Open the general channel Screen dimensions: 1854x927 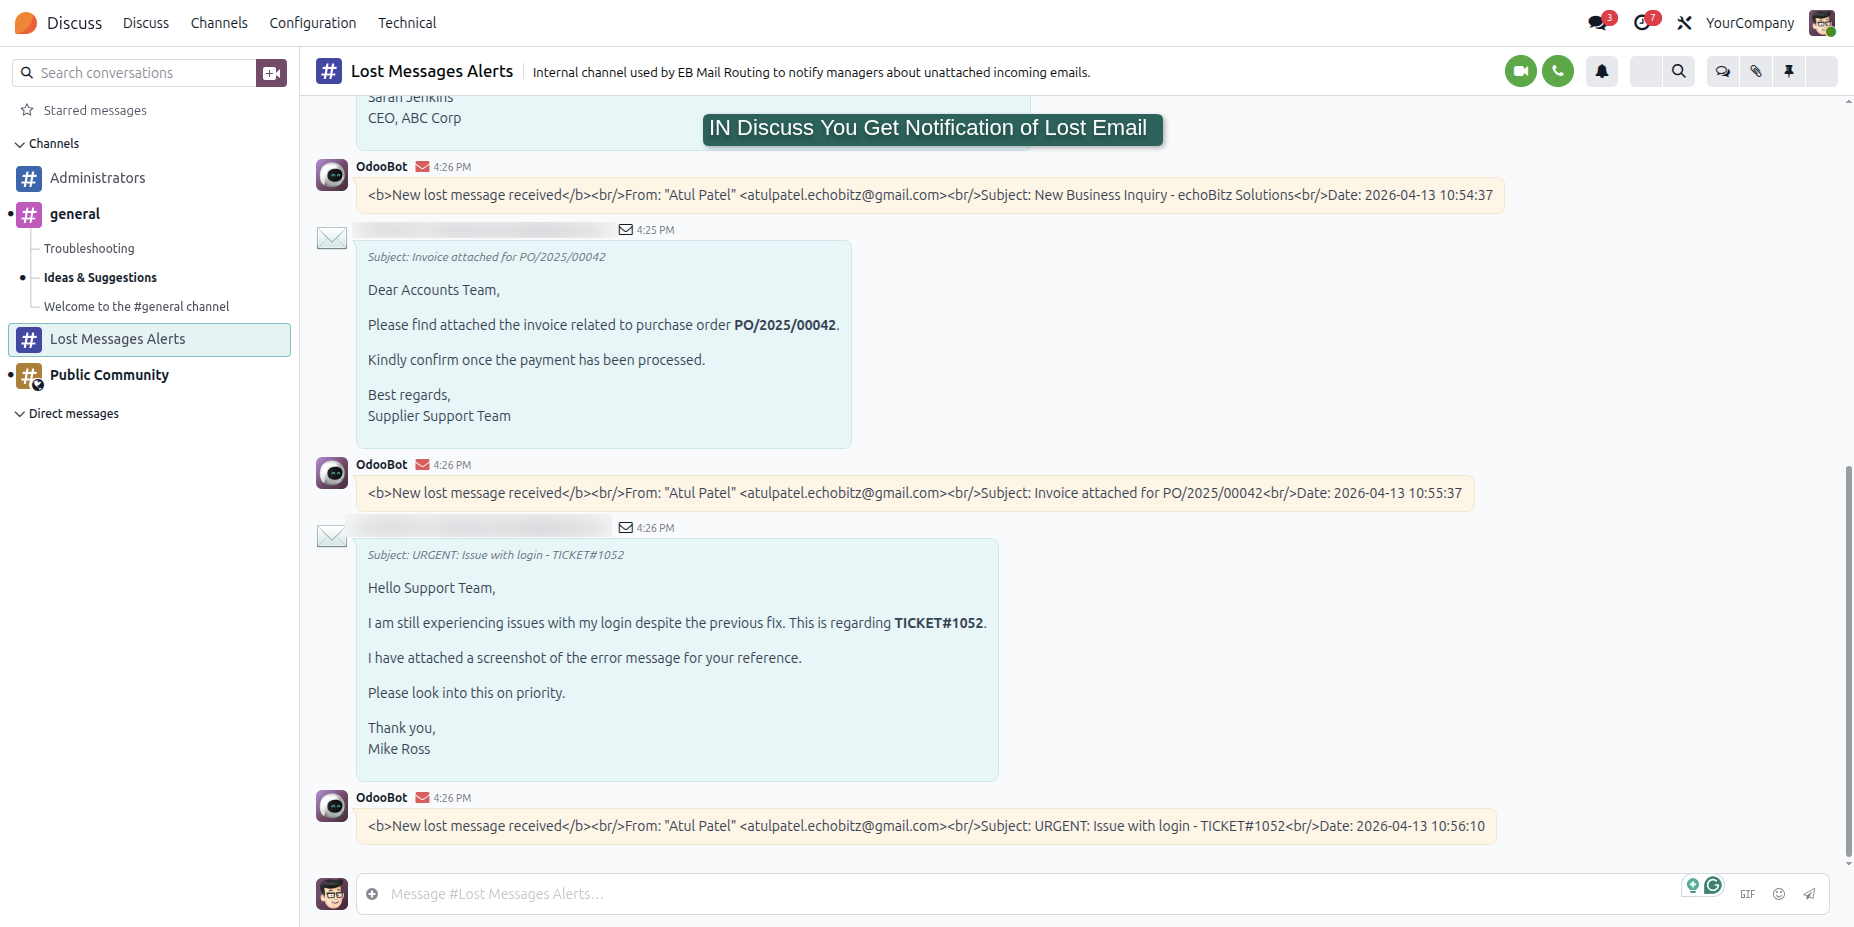150,214
